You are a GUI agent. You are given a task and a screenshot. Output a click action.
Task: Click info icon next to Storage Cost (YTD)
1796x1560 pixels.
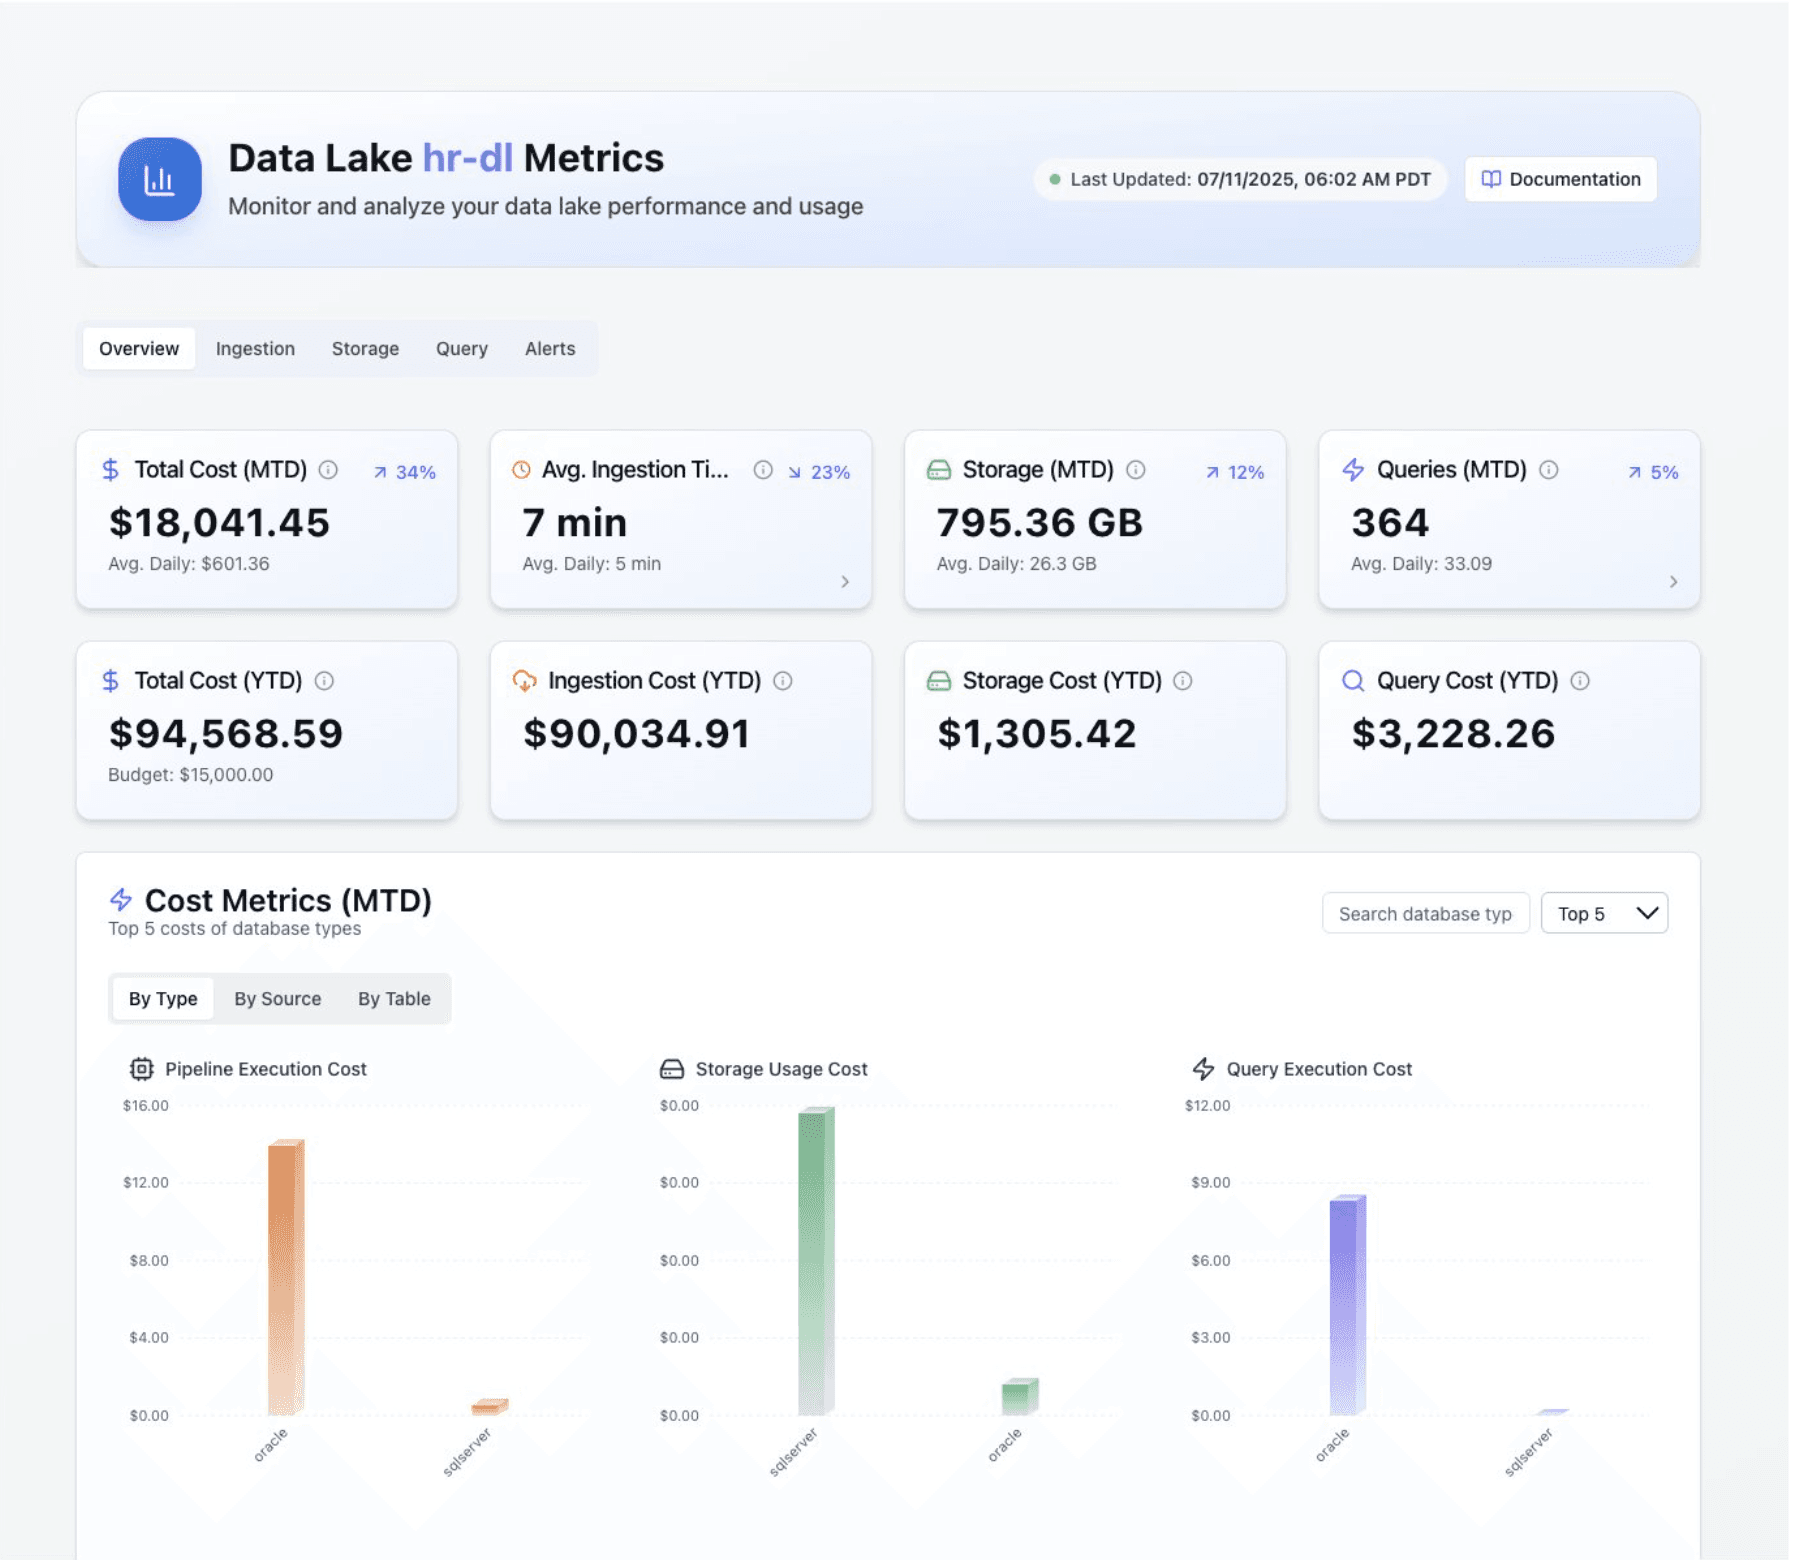(x=1183, y=681)
